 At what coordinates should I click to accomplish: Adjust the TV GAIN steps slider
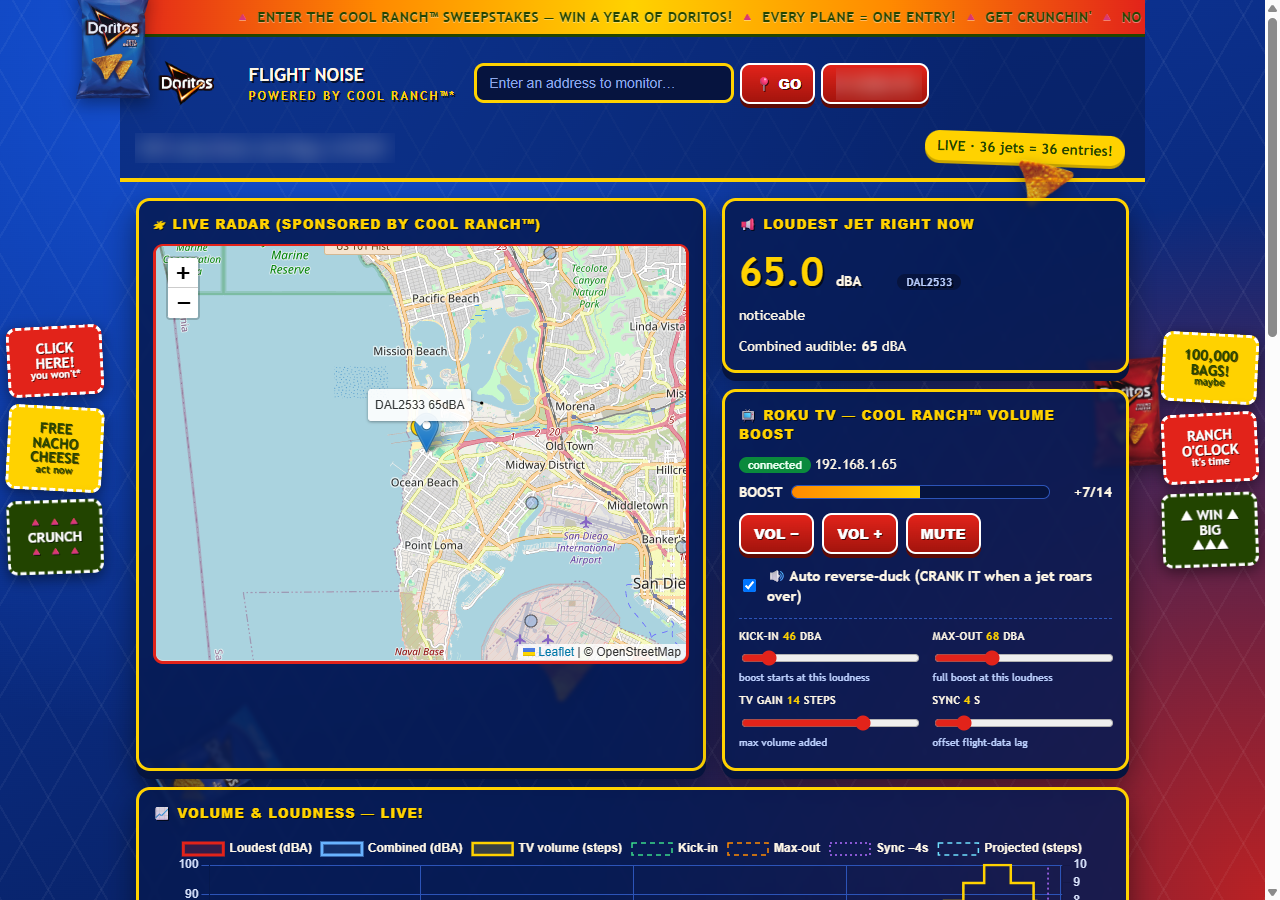point(829,723)
